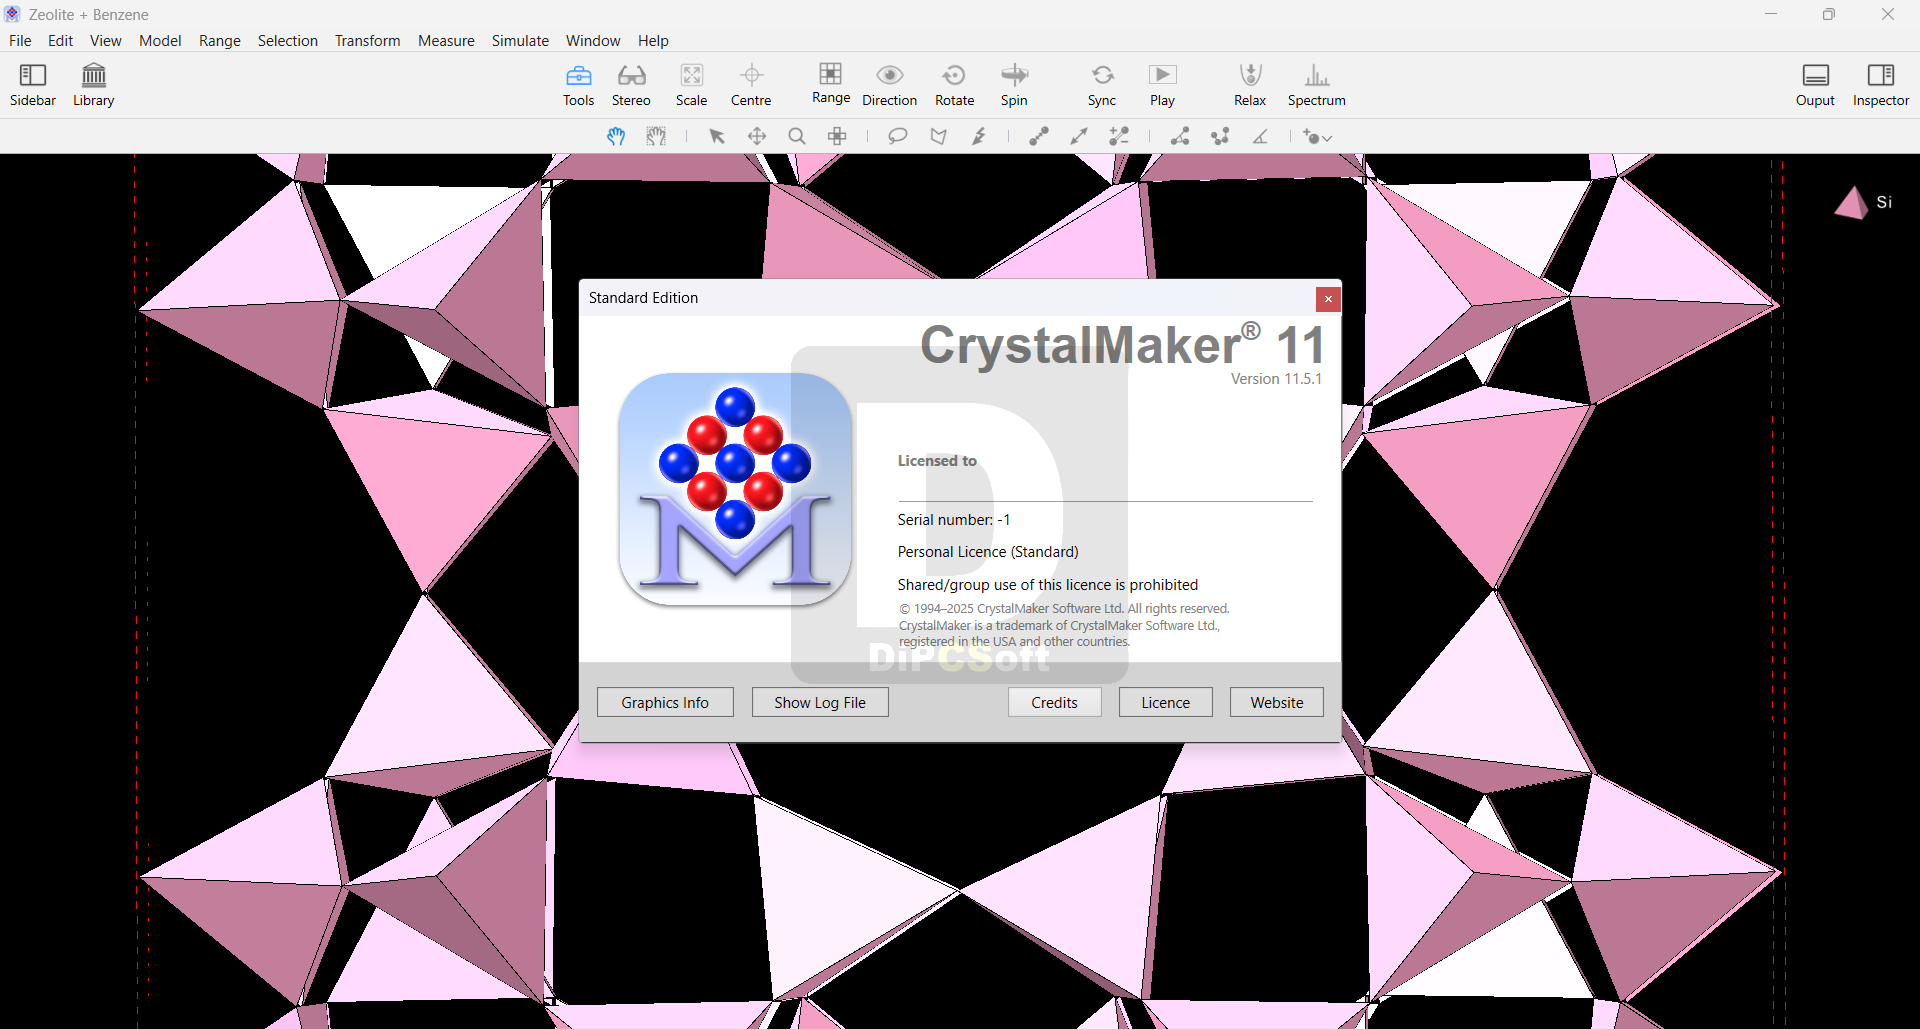Open the View menu
The width and height of the screenshot is (1920, 1030).
(x=106, y=41)
